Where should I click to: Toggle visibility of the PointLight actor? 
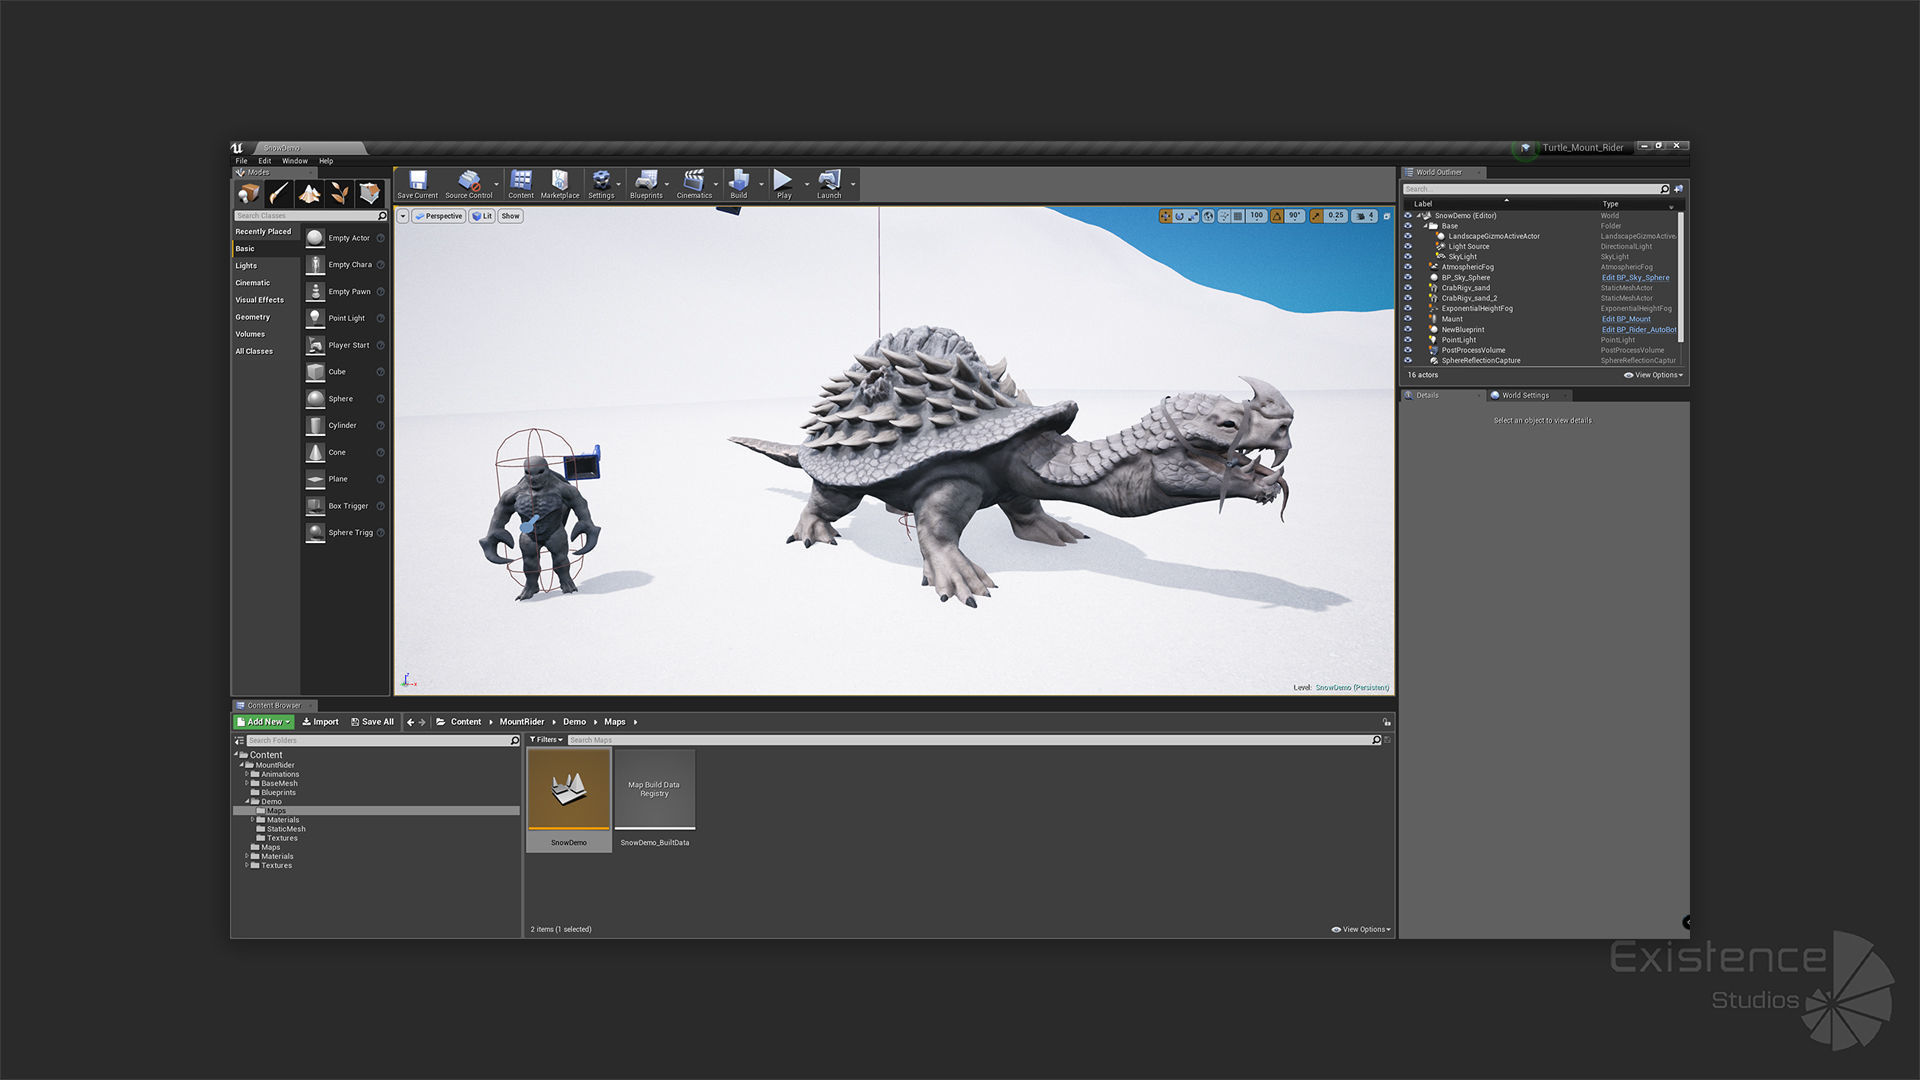coord(1408,340)
